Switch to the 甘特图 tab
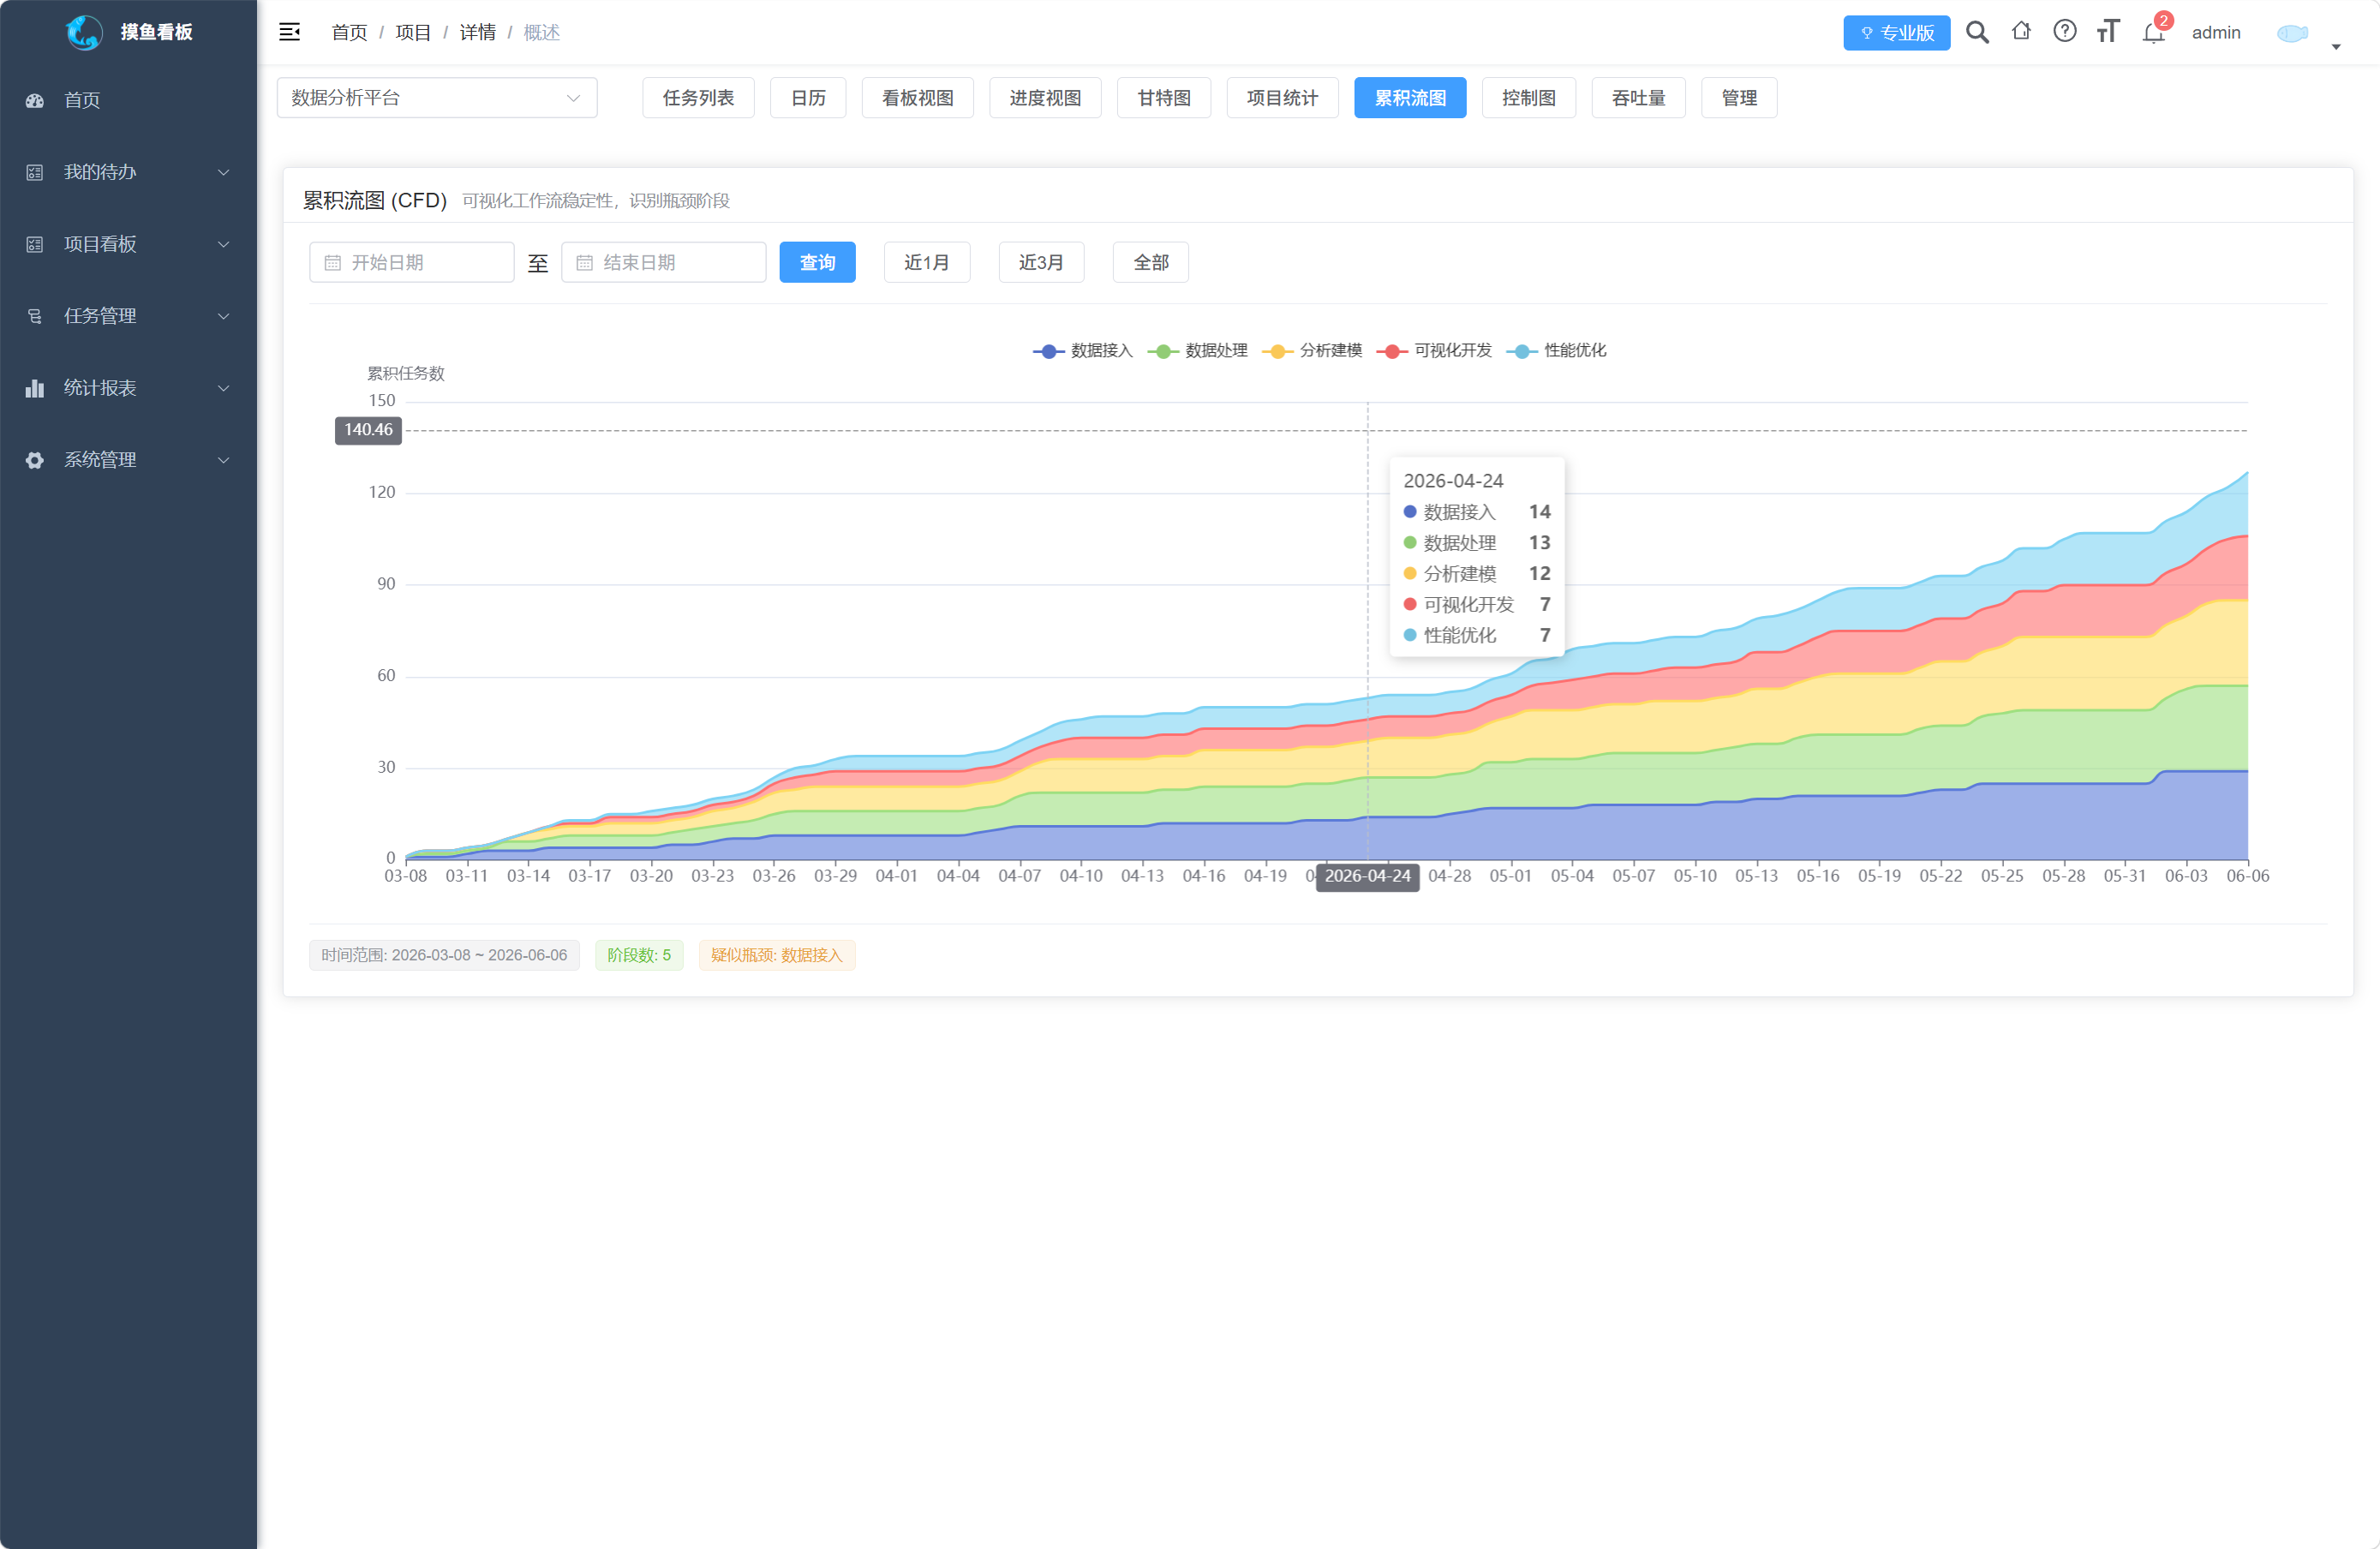2380x1549 pixels. 1164,98
